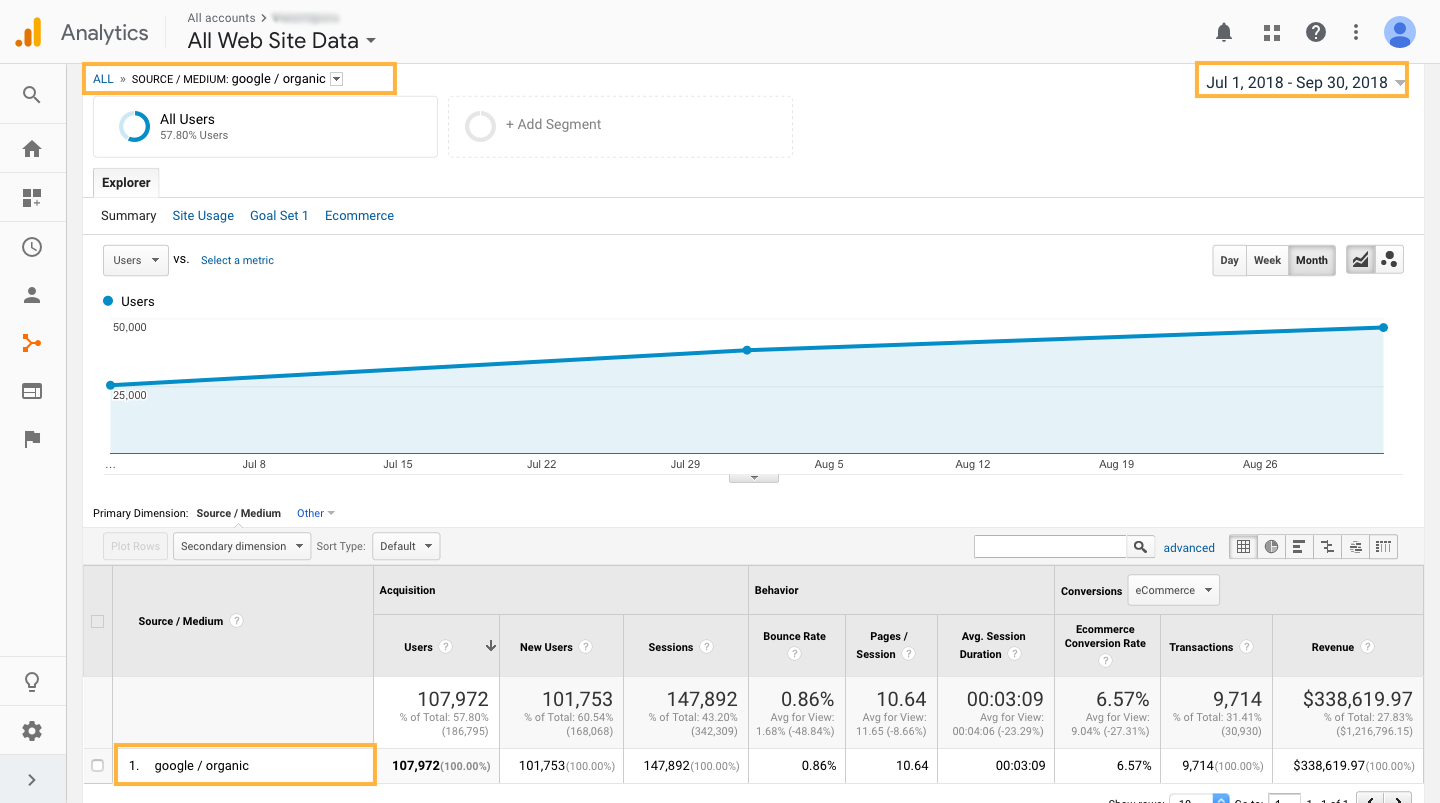
Task: Click into the table search field
Action: [1051, 547]
